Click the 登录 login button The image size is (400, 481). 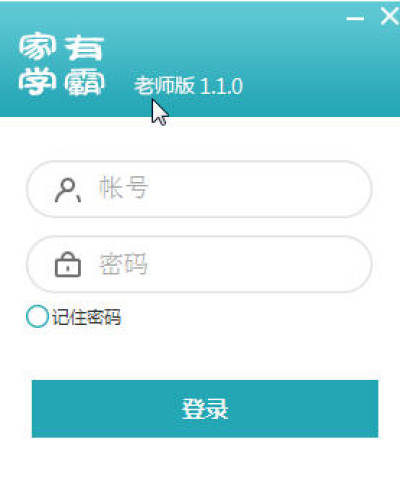coord(205,409)
